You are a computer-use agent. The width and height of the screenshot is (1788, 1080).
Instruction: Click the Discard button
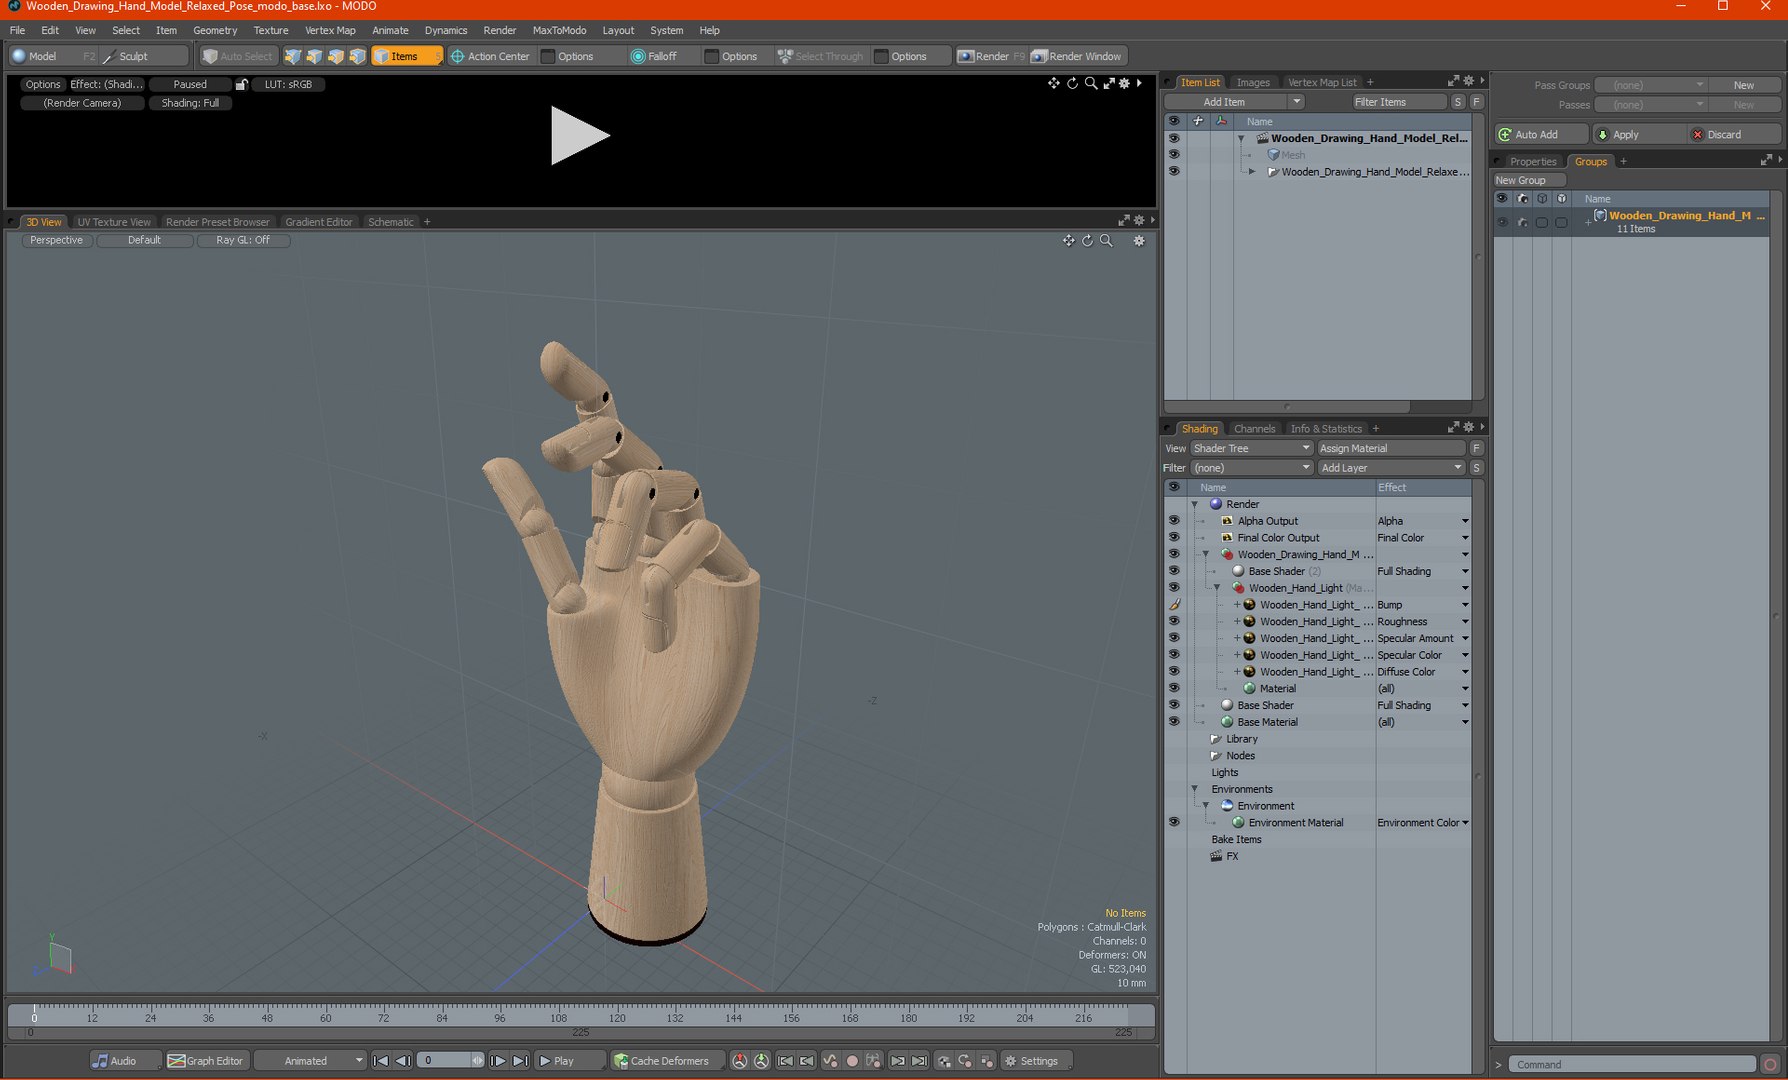click(1734, 134)
